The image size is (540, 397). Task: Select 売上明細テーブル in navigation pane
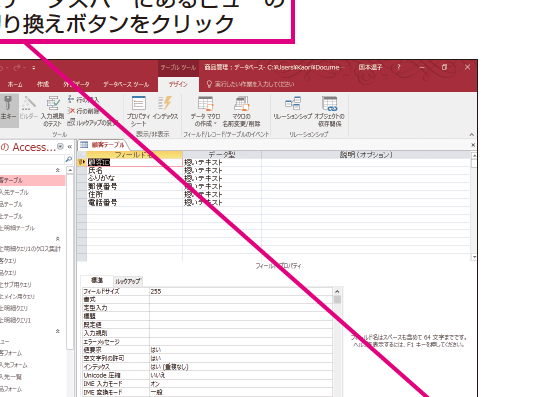click(17, 228)
